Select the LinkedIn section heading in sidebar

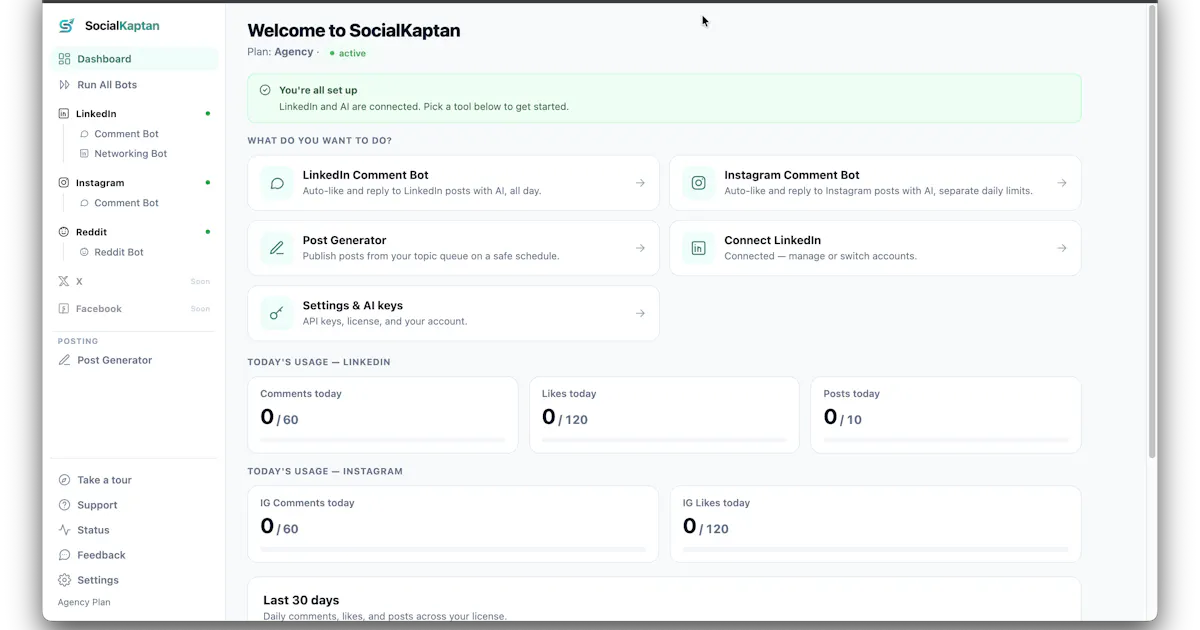[x=96, y=114]
